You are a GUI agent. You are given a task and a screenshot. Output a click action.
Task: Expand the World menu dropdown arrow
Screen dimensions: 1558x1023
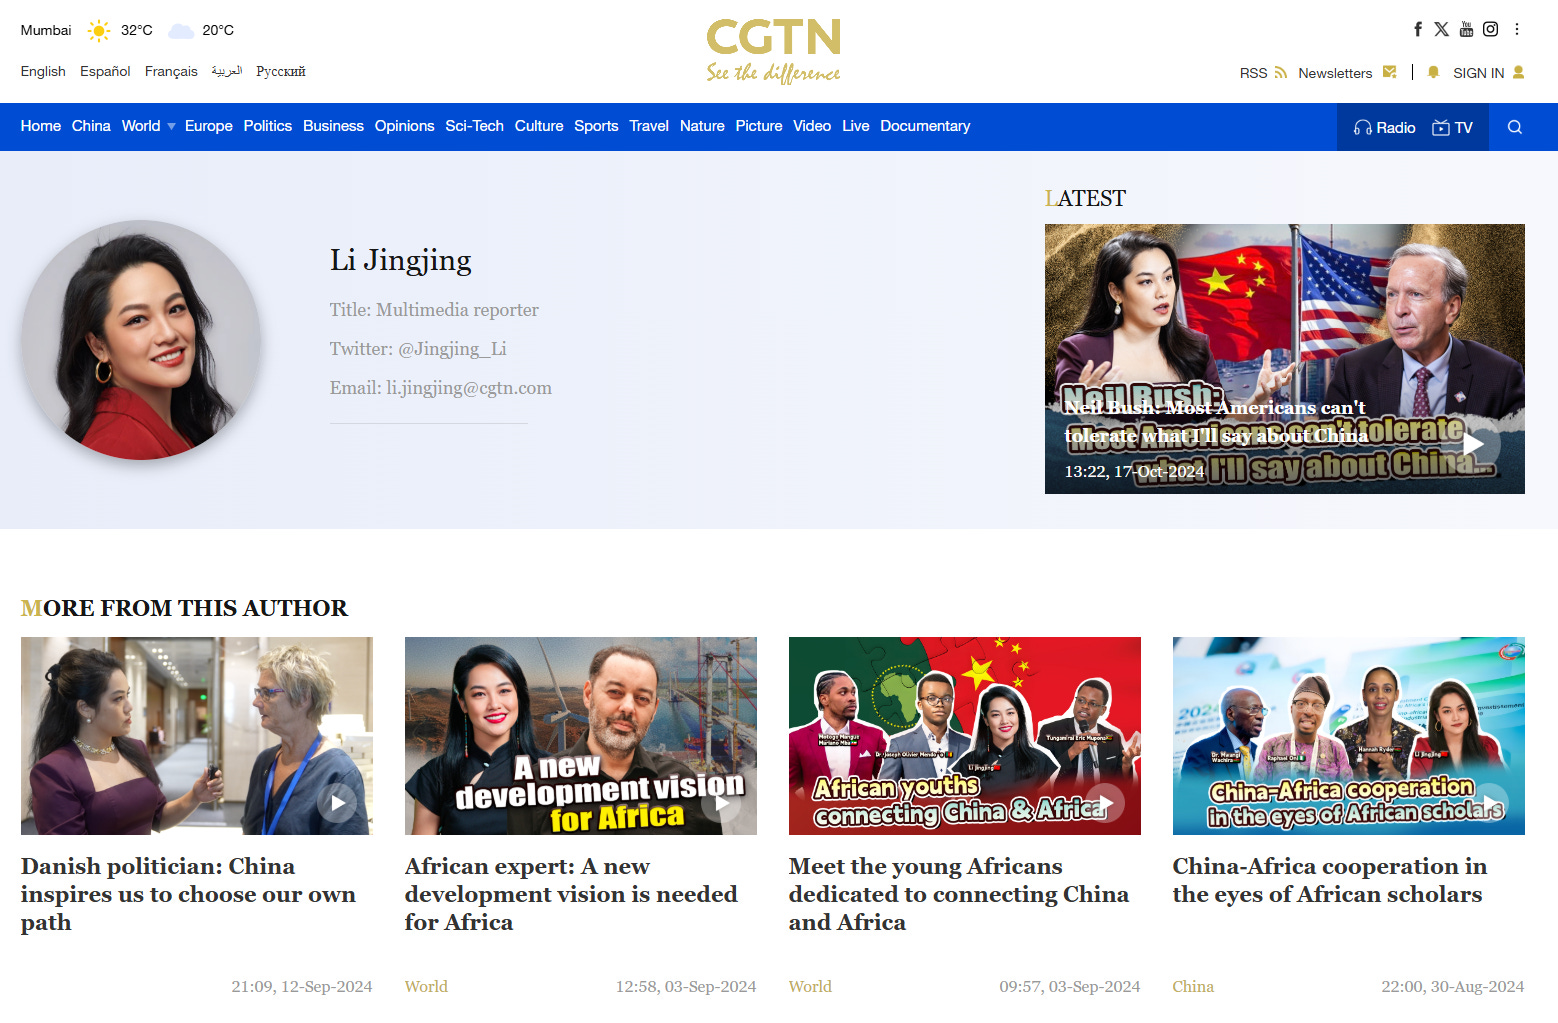(x=171, y=126)
